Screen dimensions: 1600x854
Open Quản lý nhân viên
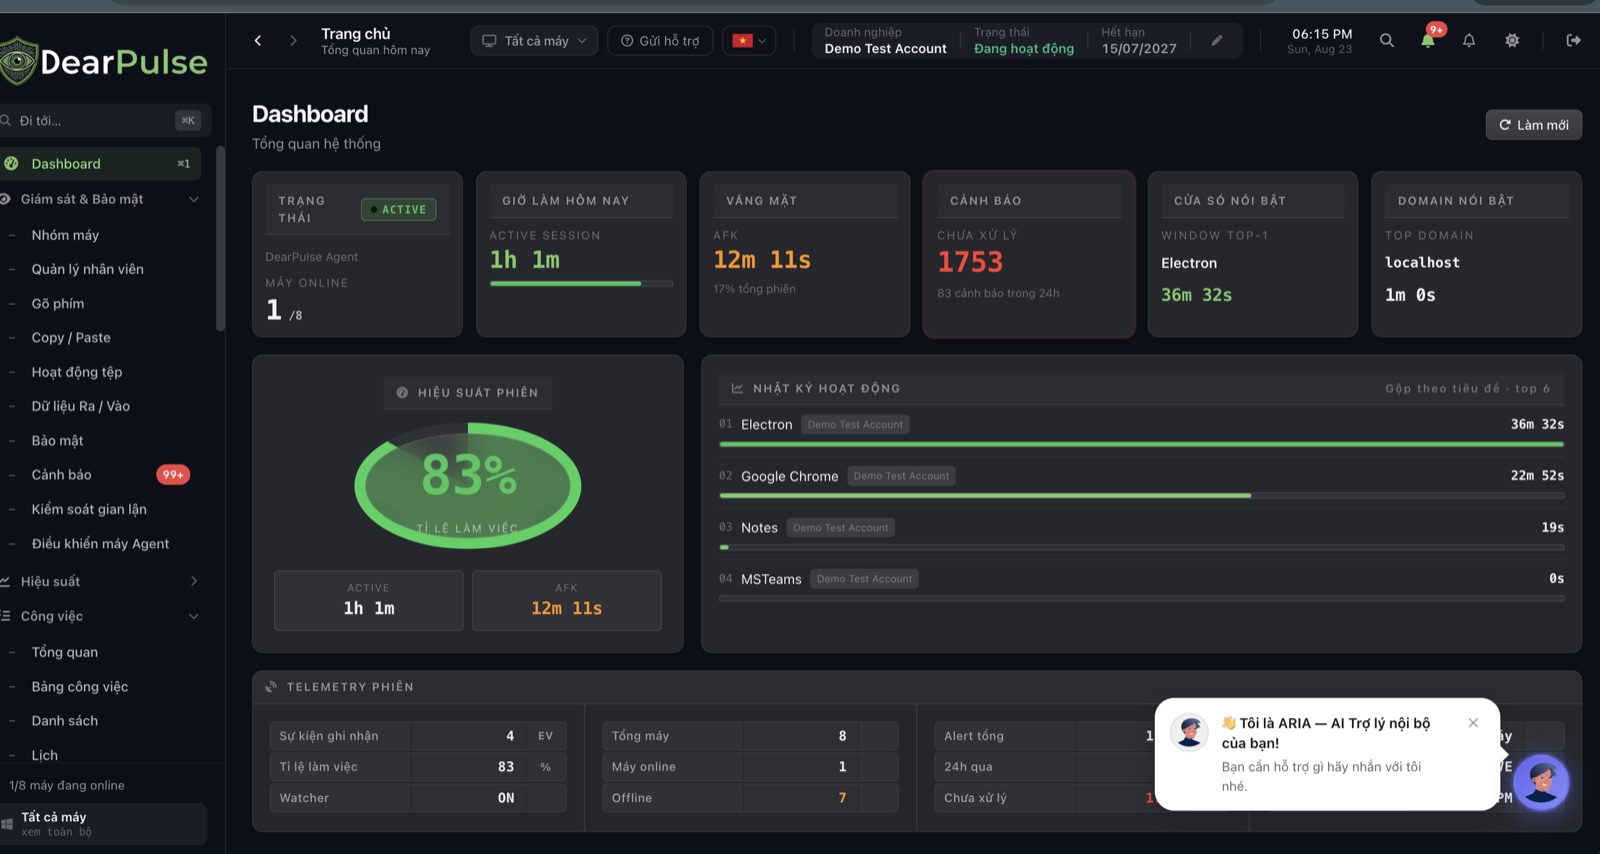87,269
